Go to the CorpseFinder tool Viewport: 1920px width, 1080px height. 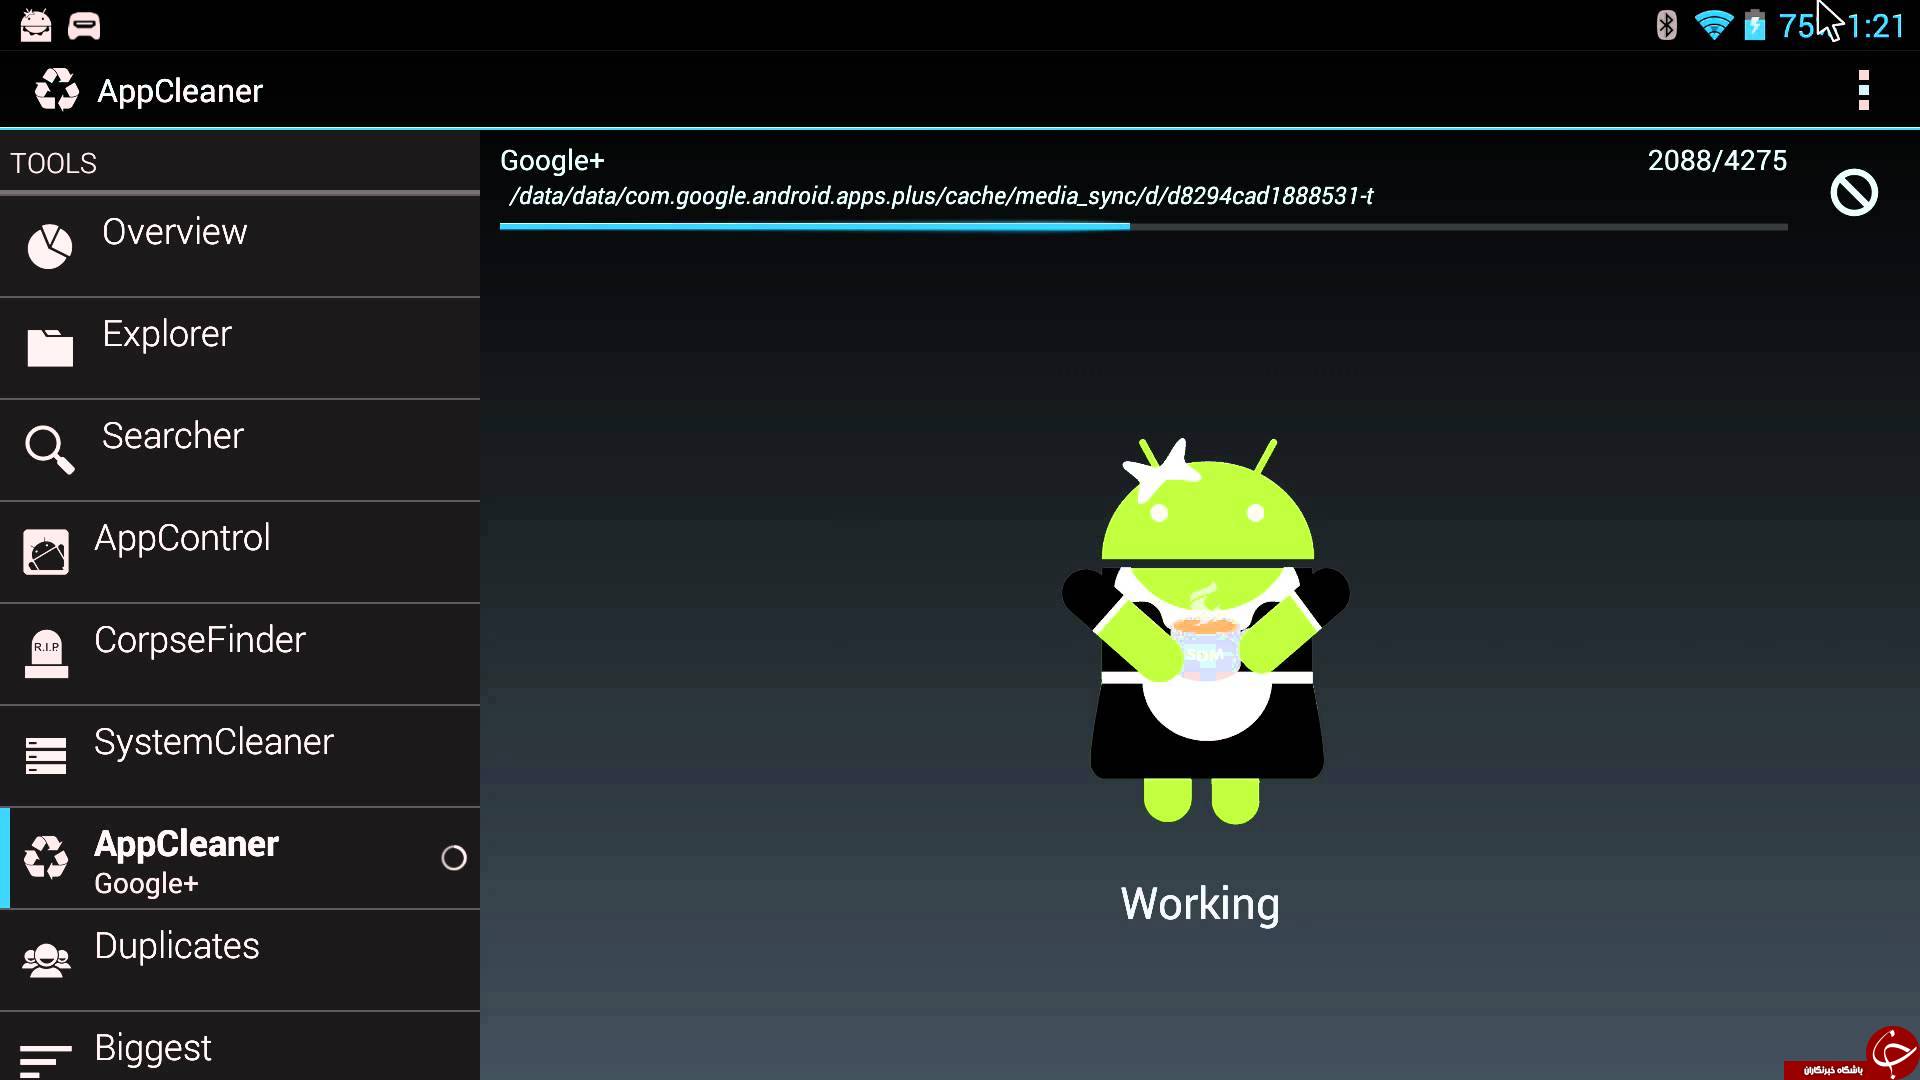click(x=240, y=654)
